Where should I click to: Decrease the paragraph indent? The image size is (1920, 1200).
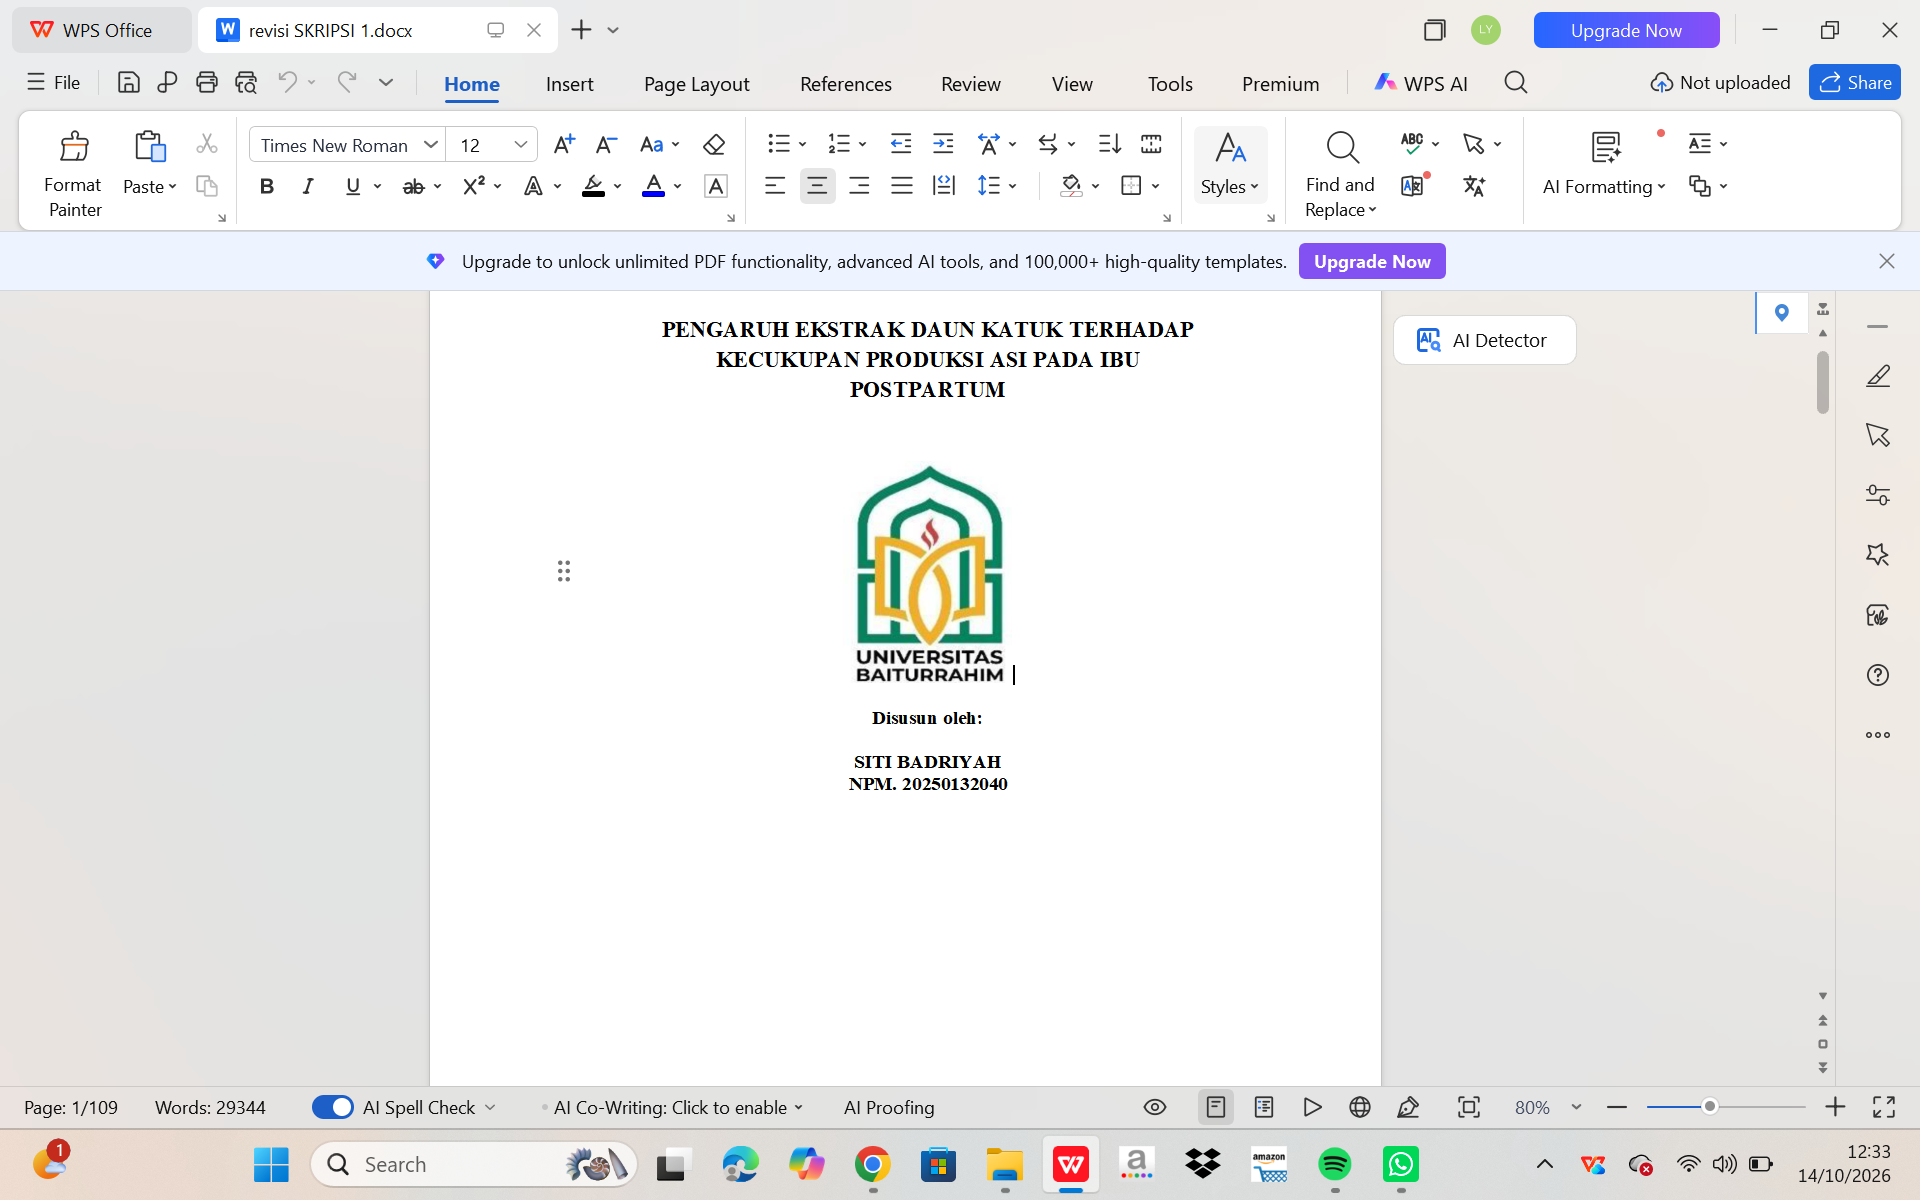[x=901, y=144]
